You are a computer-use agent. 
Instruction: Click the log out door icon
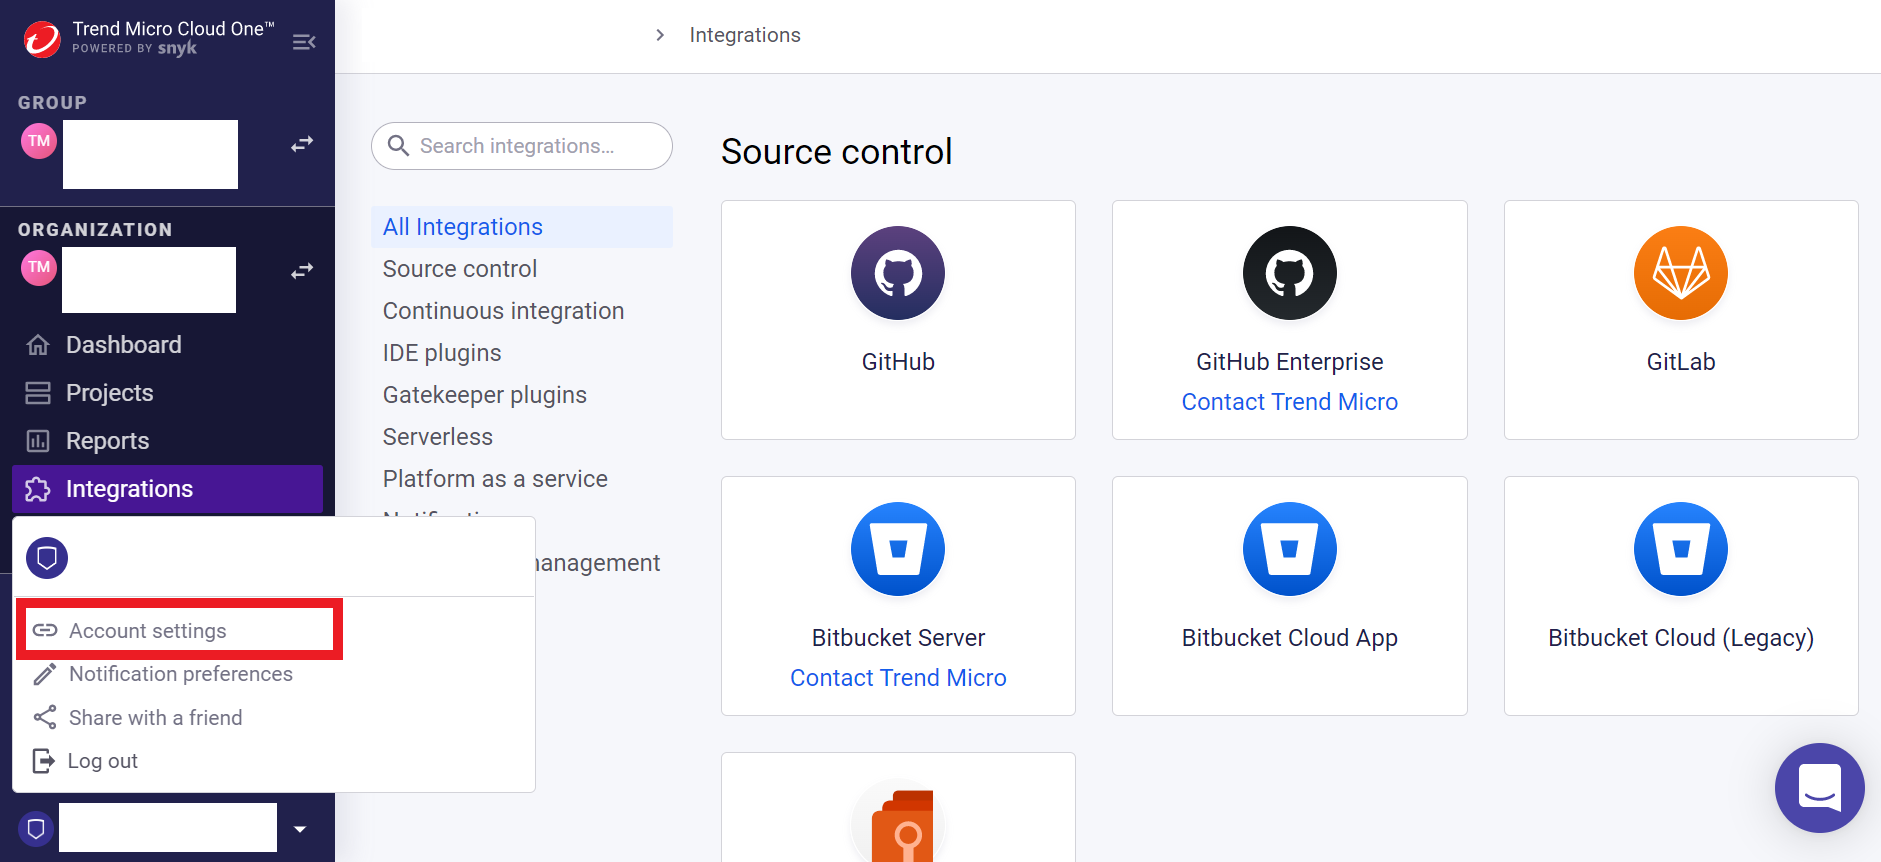pos(44,761)
